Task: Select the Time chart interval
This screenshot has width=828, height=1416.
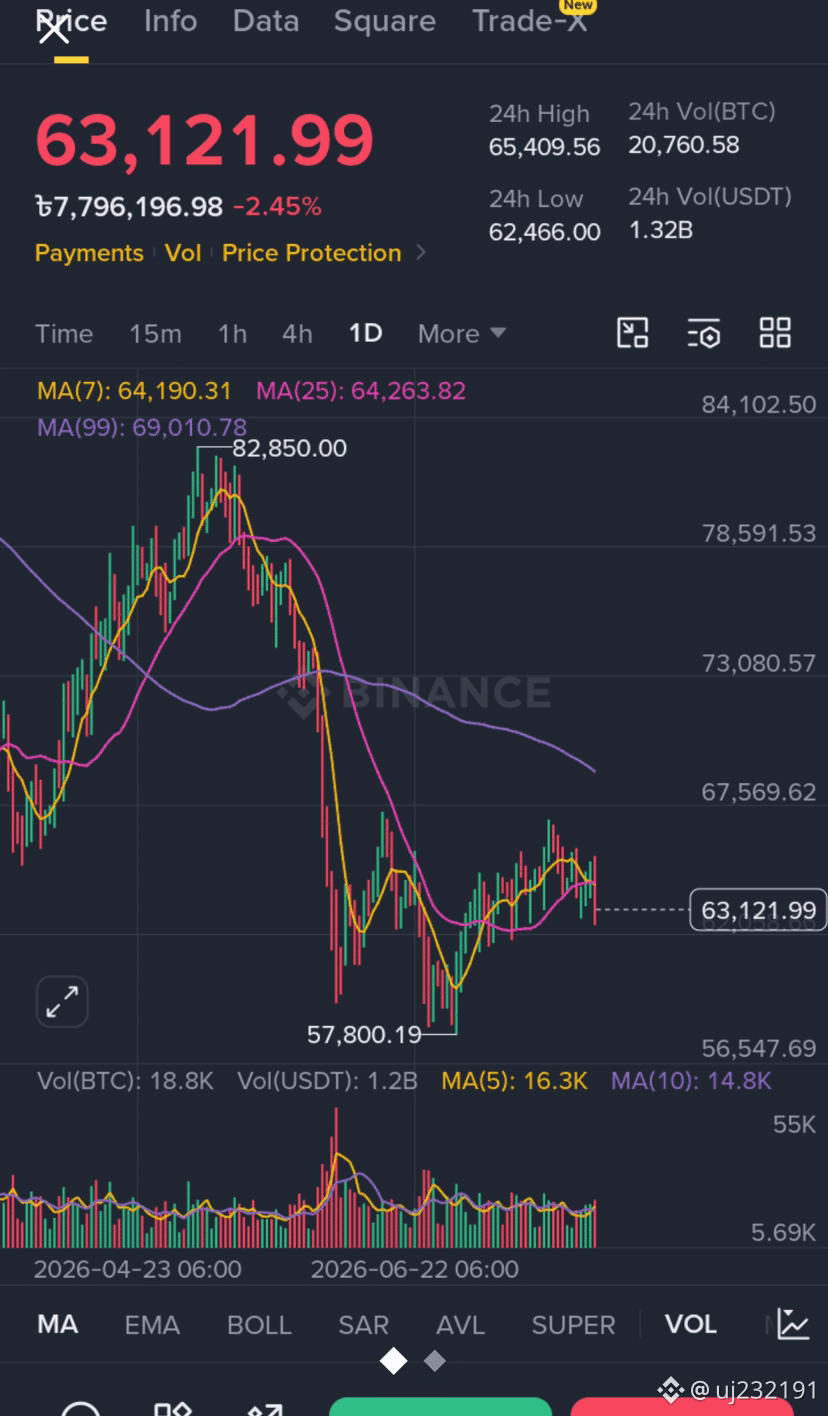Action: 64,334
